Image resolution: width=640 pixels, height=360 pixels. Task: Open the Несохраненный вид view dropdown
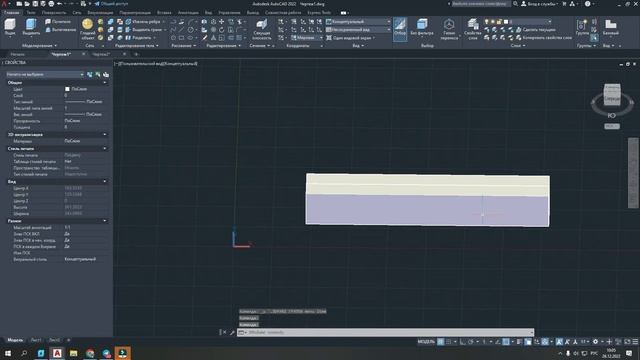[358, 30]
